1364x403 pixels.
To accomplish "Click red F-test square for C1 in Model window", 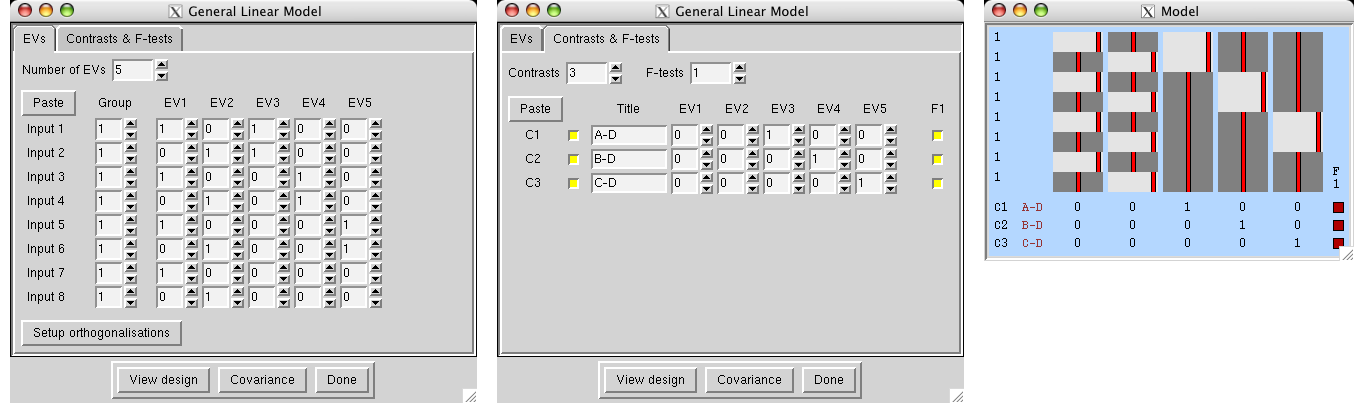I will tap(1339, 208).
